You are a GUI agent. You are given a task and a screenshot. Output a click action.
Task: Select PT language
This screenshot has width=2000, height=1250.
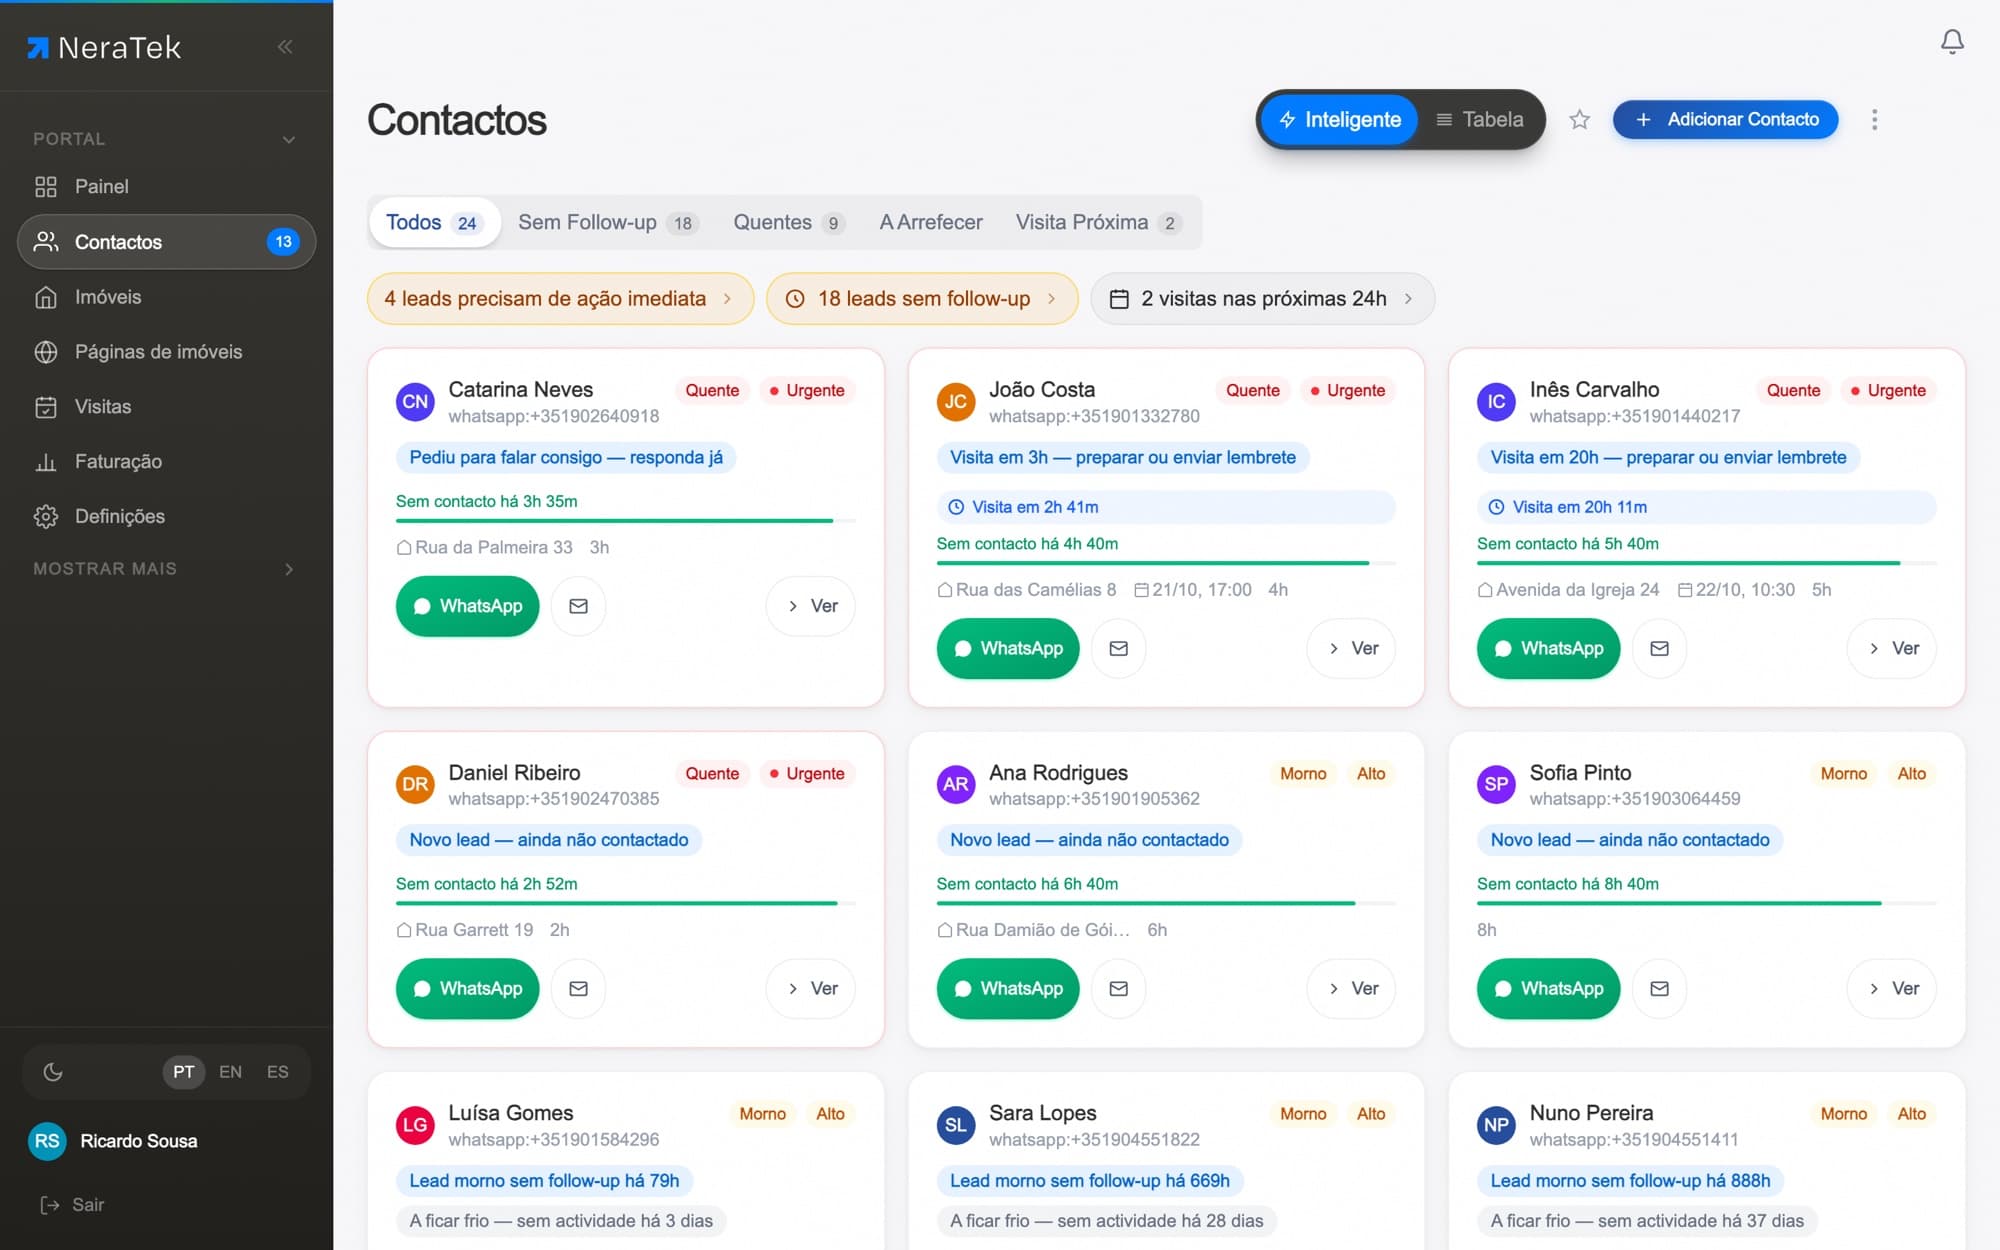point(184,1072)
